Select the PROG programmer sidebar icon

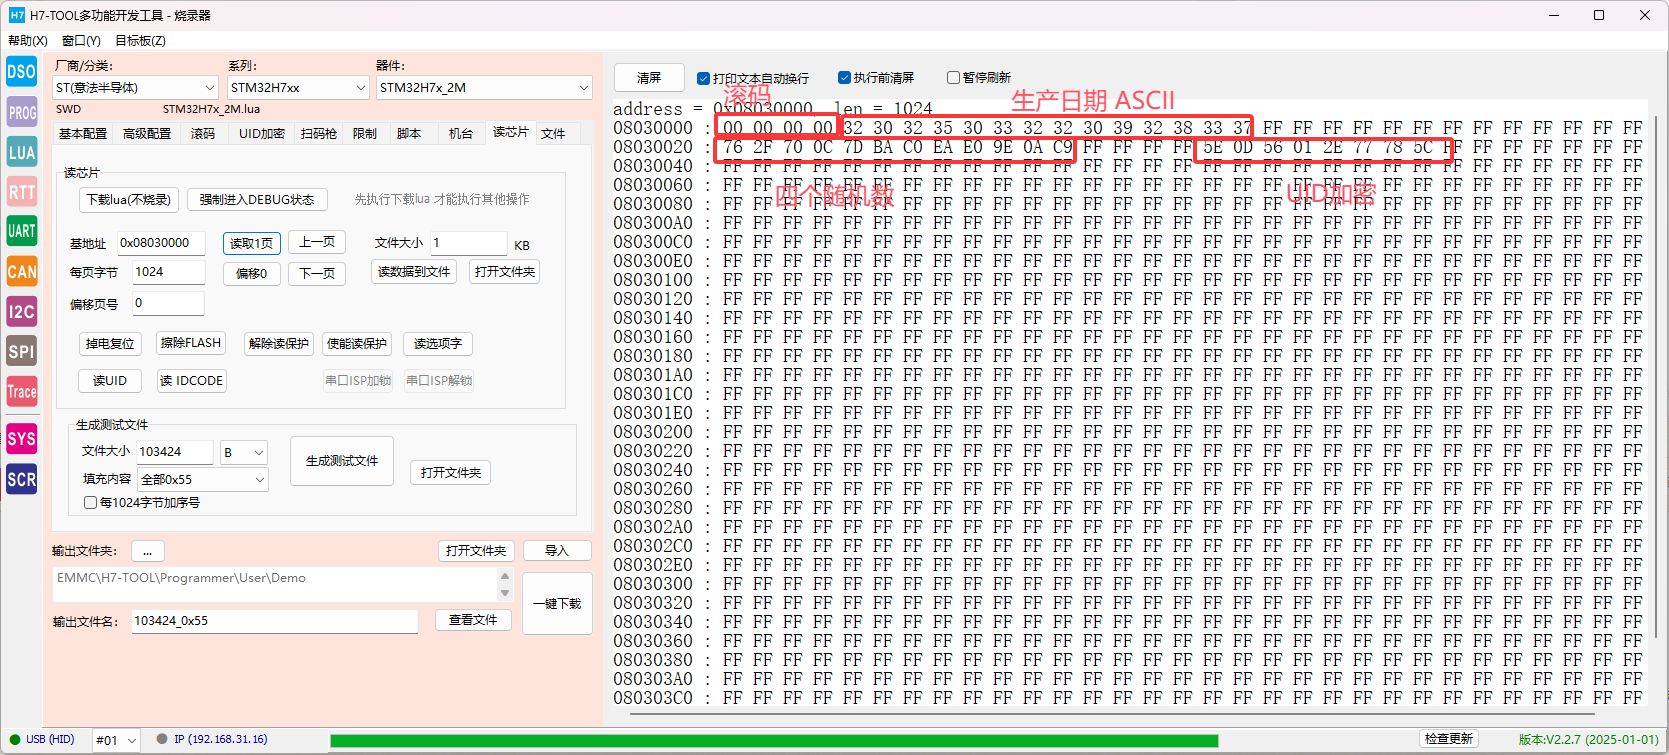click(x=22, y=112)
